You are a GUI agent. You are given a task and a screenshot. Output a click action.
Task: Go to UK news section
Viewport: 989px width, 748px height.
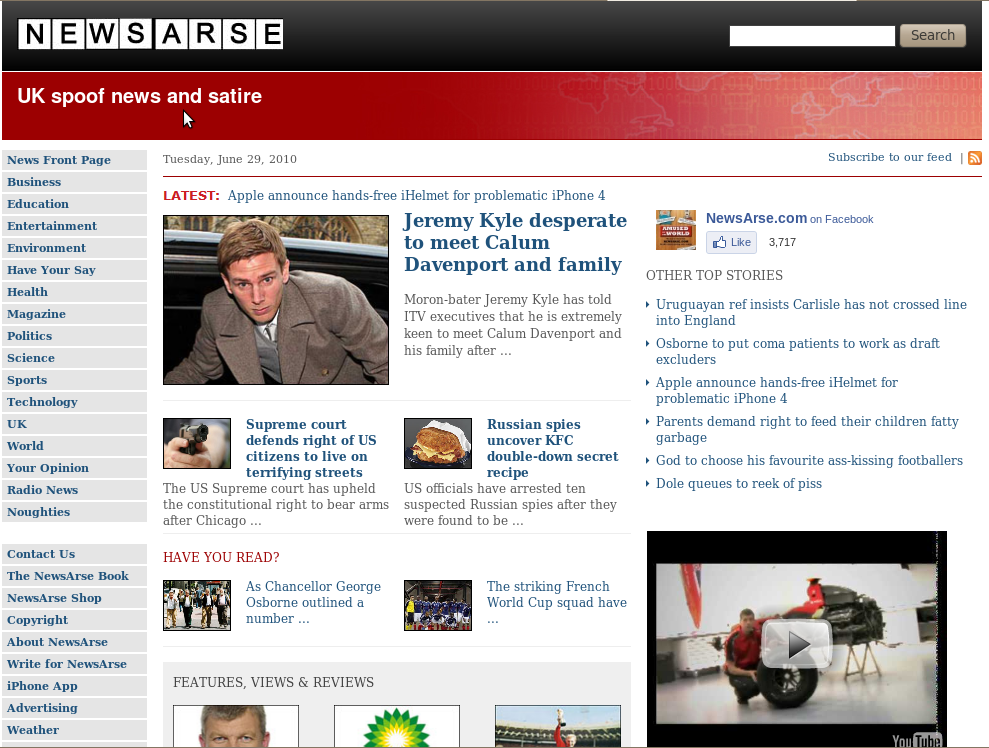[74, 424]
